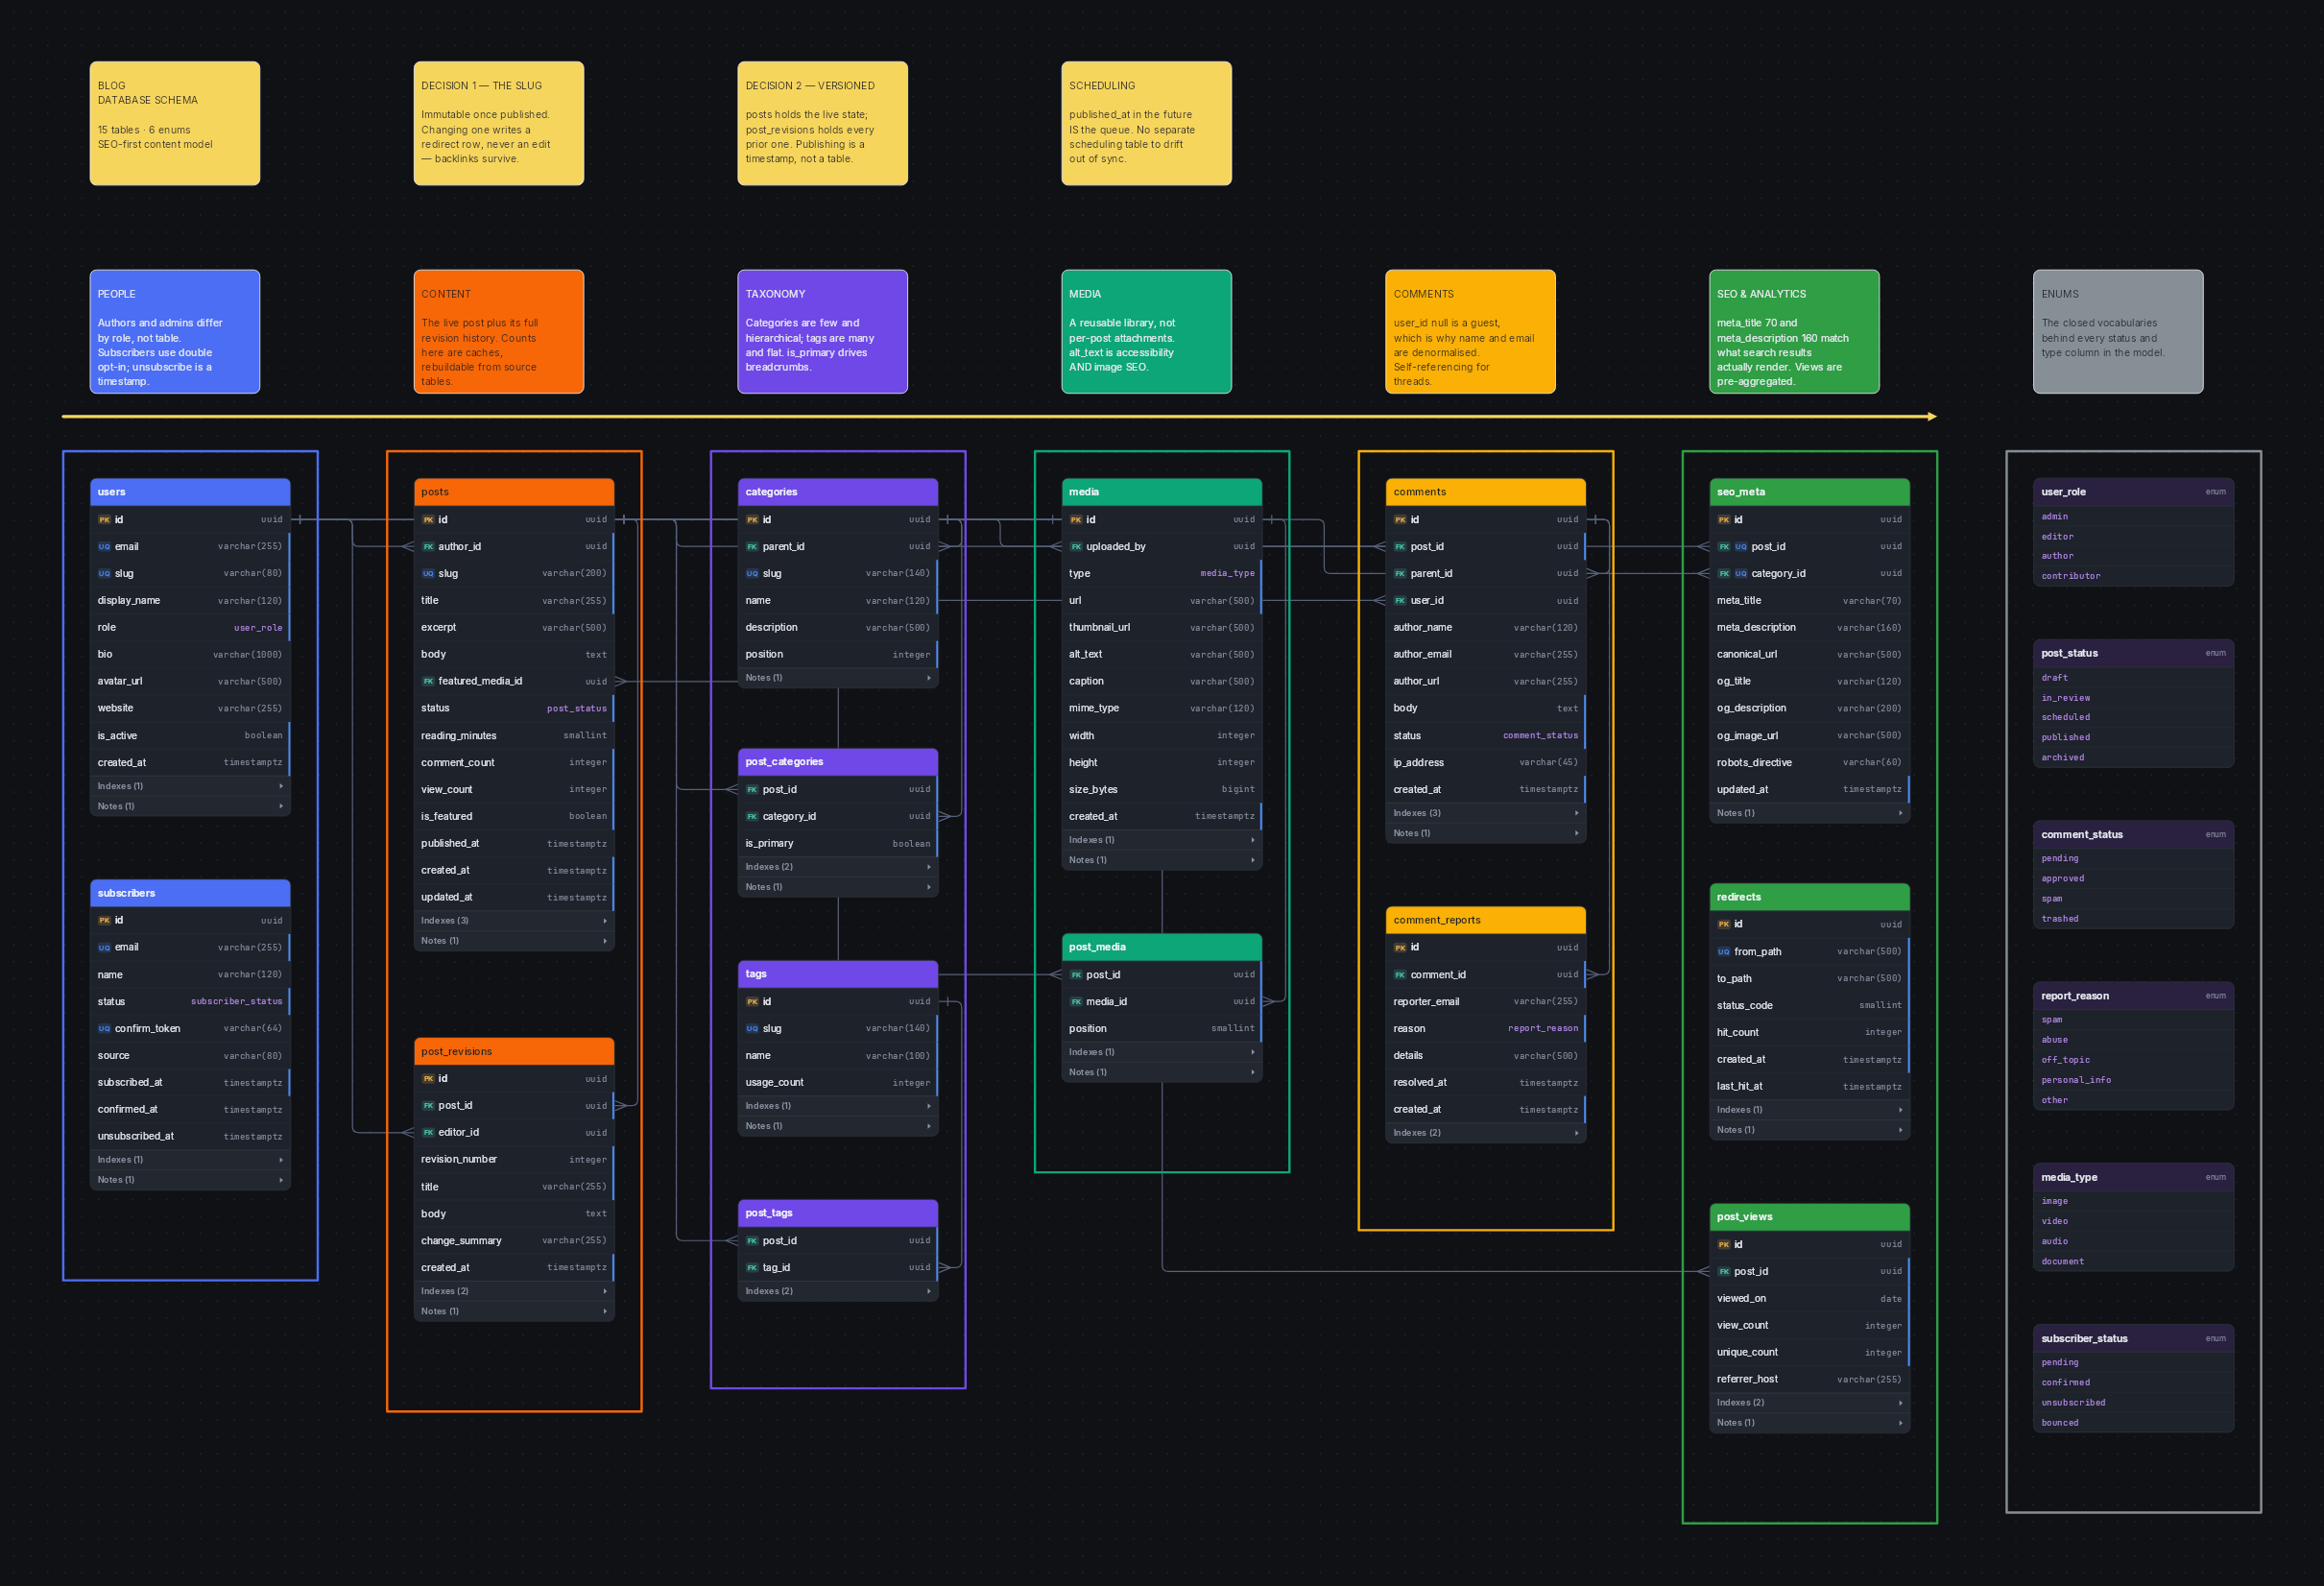Click the FK badge beside uploaded_by

[x=1076, y=547]
